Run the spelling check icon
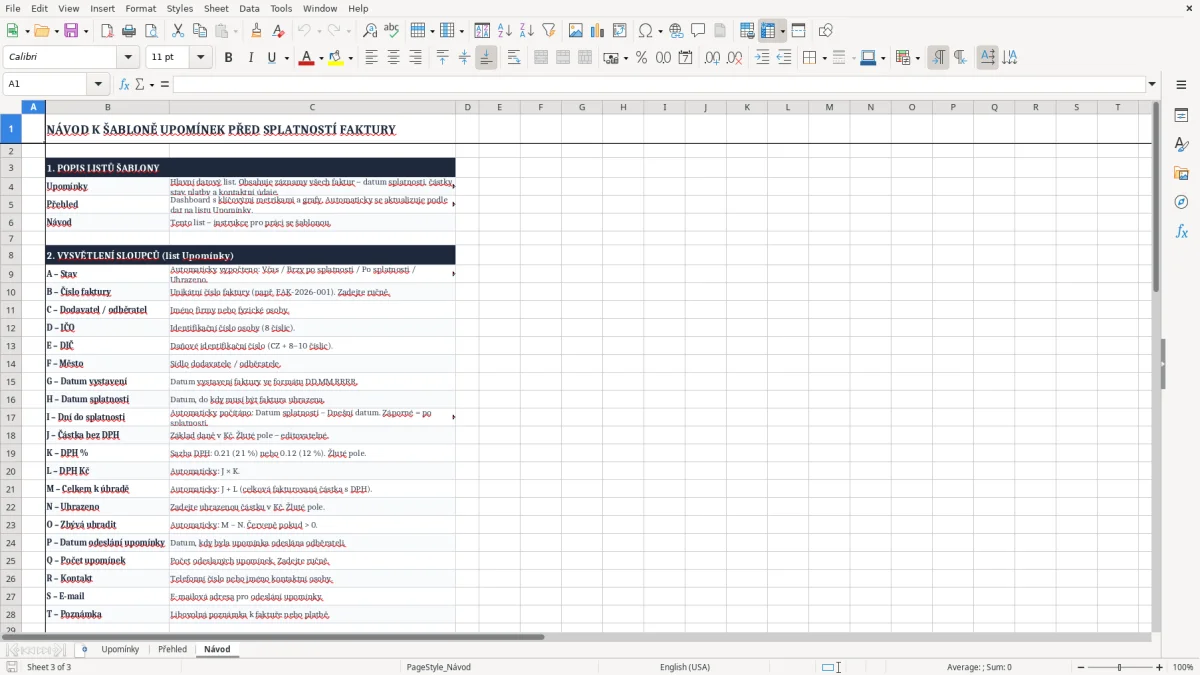Viewport: 1200px width, 675px height. (391, 31)
